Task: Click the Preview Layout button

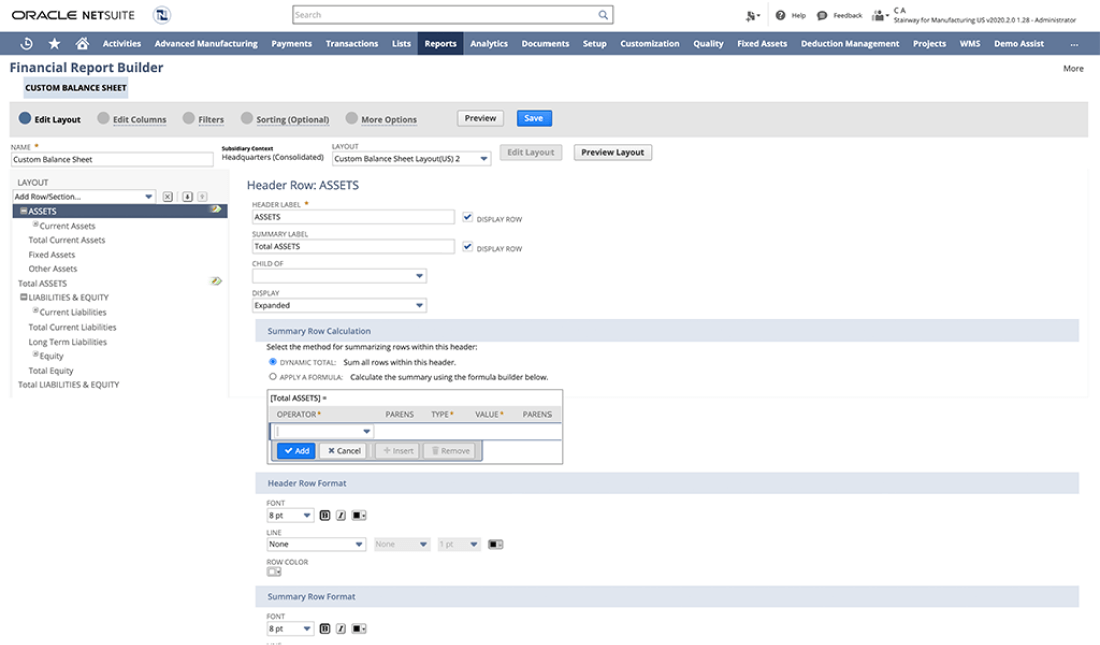Action: (613, 152)
